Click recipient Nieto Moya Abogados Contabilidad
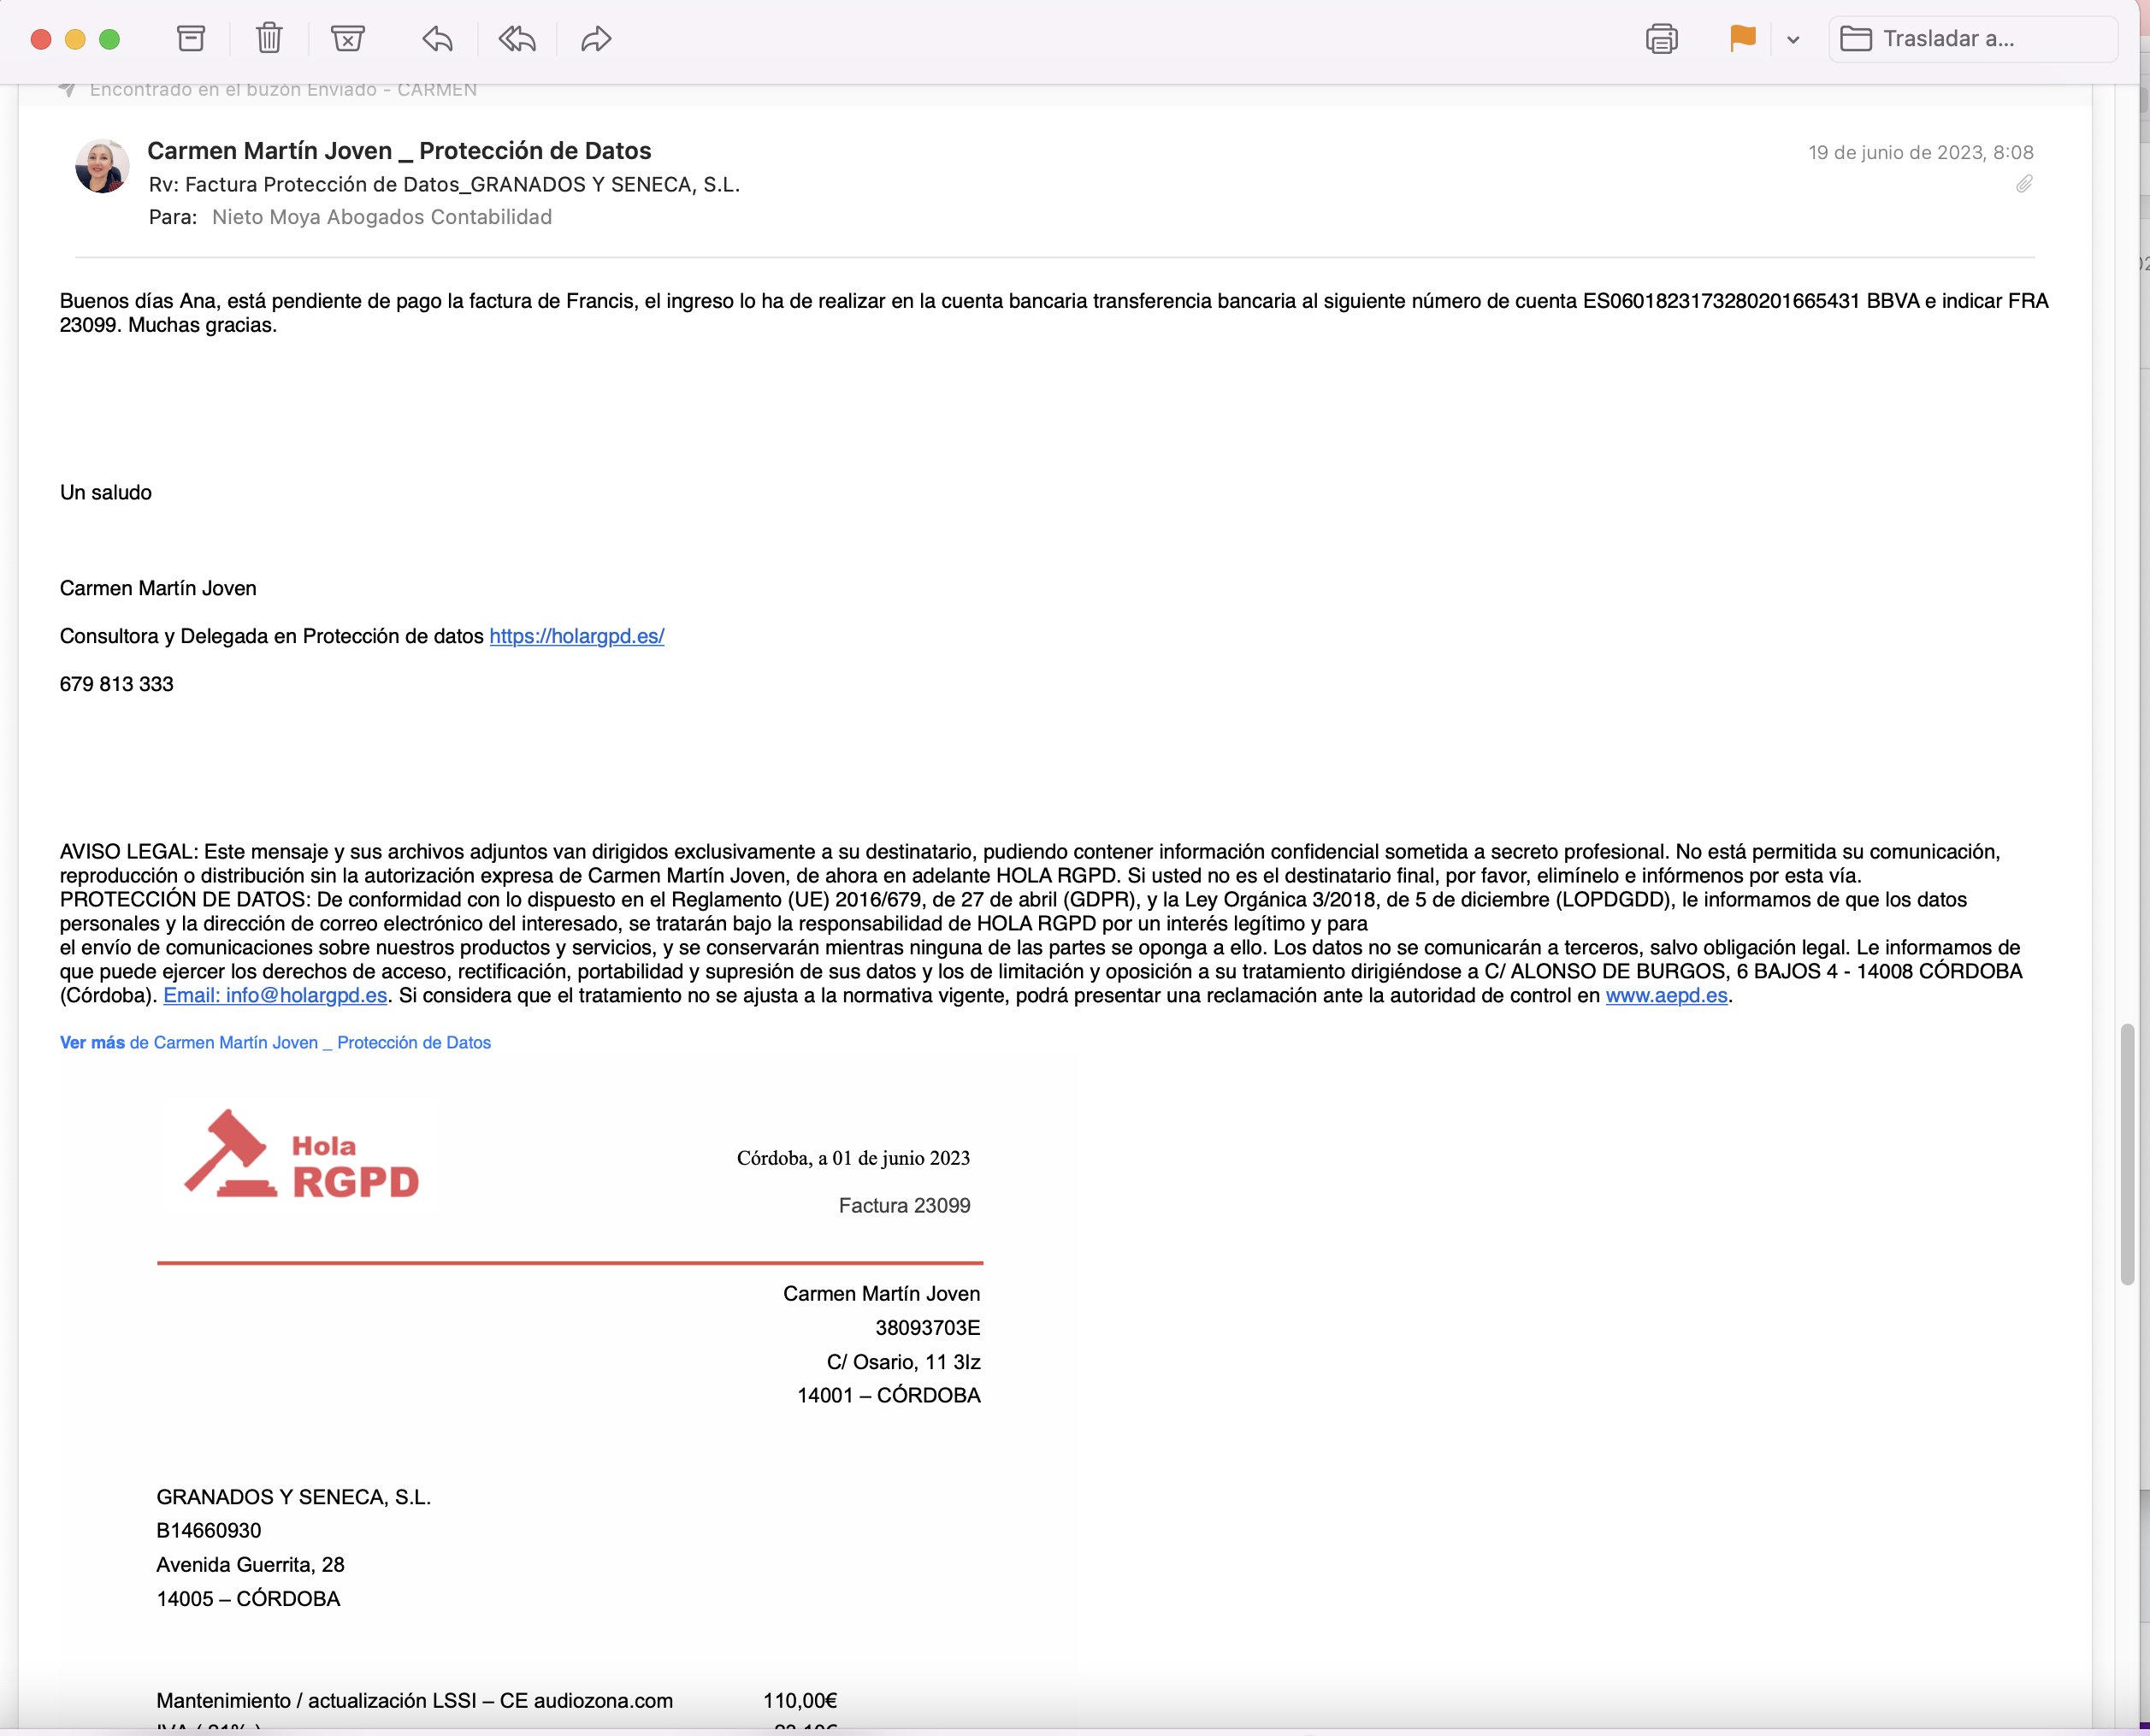The height and width of the screenshot is (1736, 2150). [381, 217]
